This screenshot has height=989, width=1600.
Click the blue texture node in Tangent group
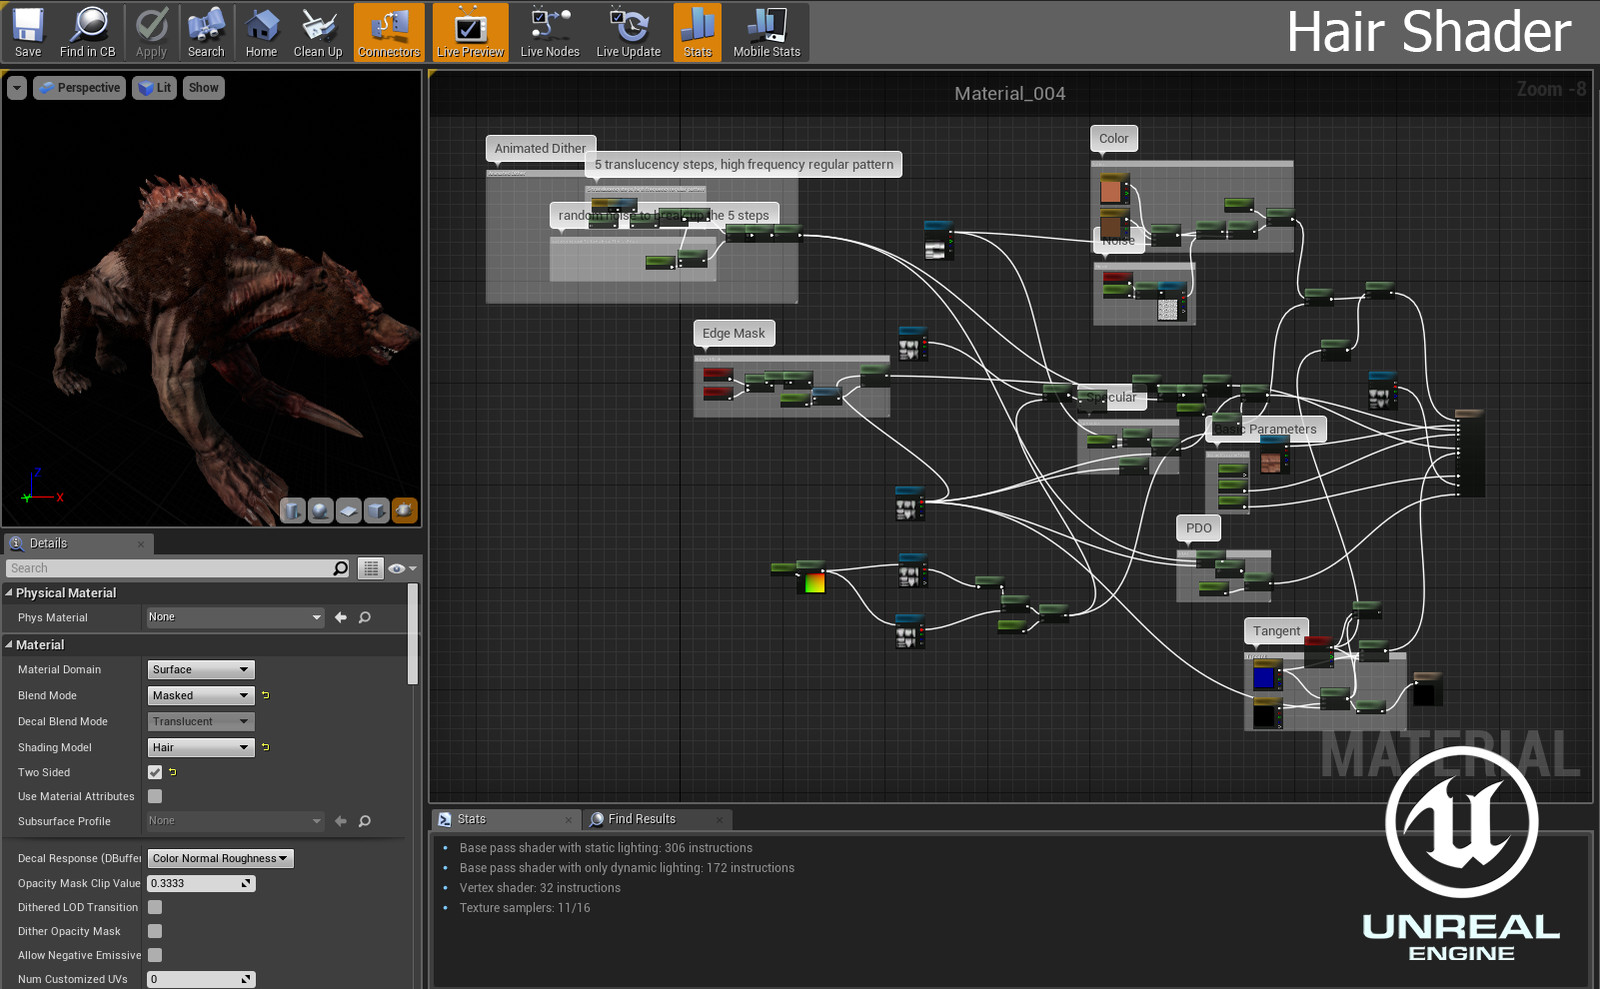[1265, 678]
